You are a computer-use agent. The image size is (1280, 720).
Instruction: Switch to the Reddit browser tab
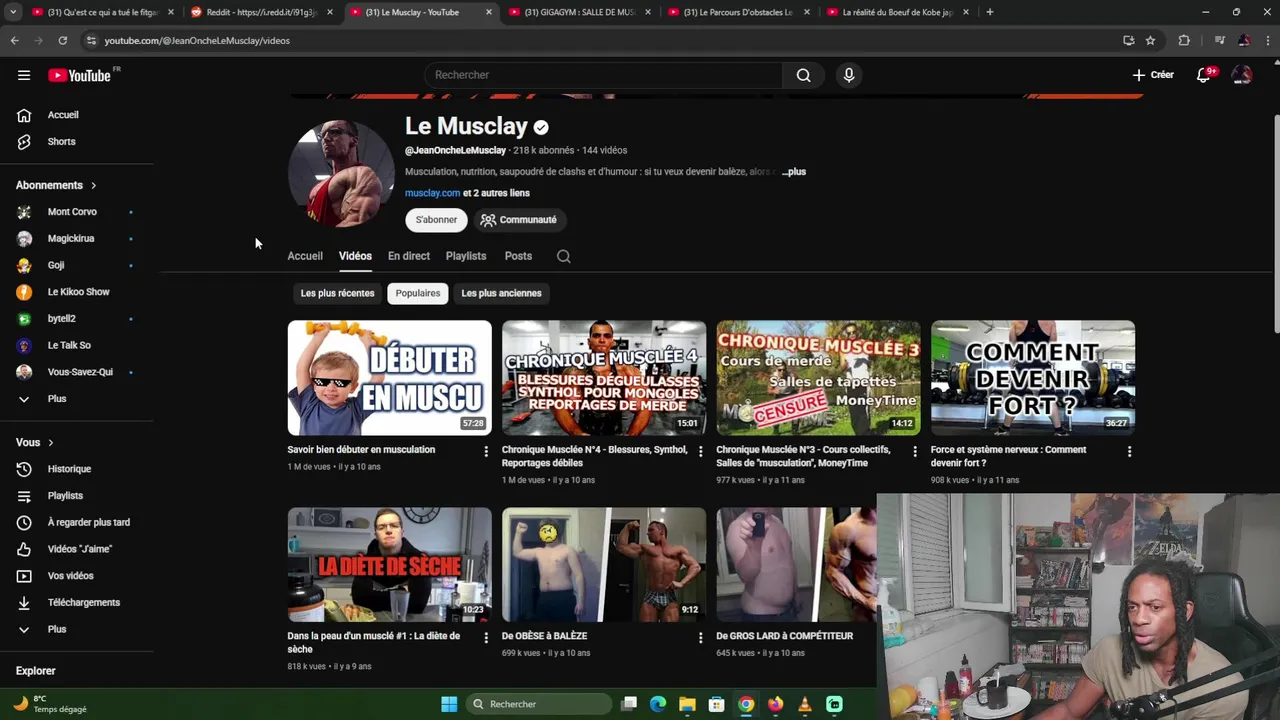[261, 12]
